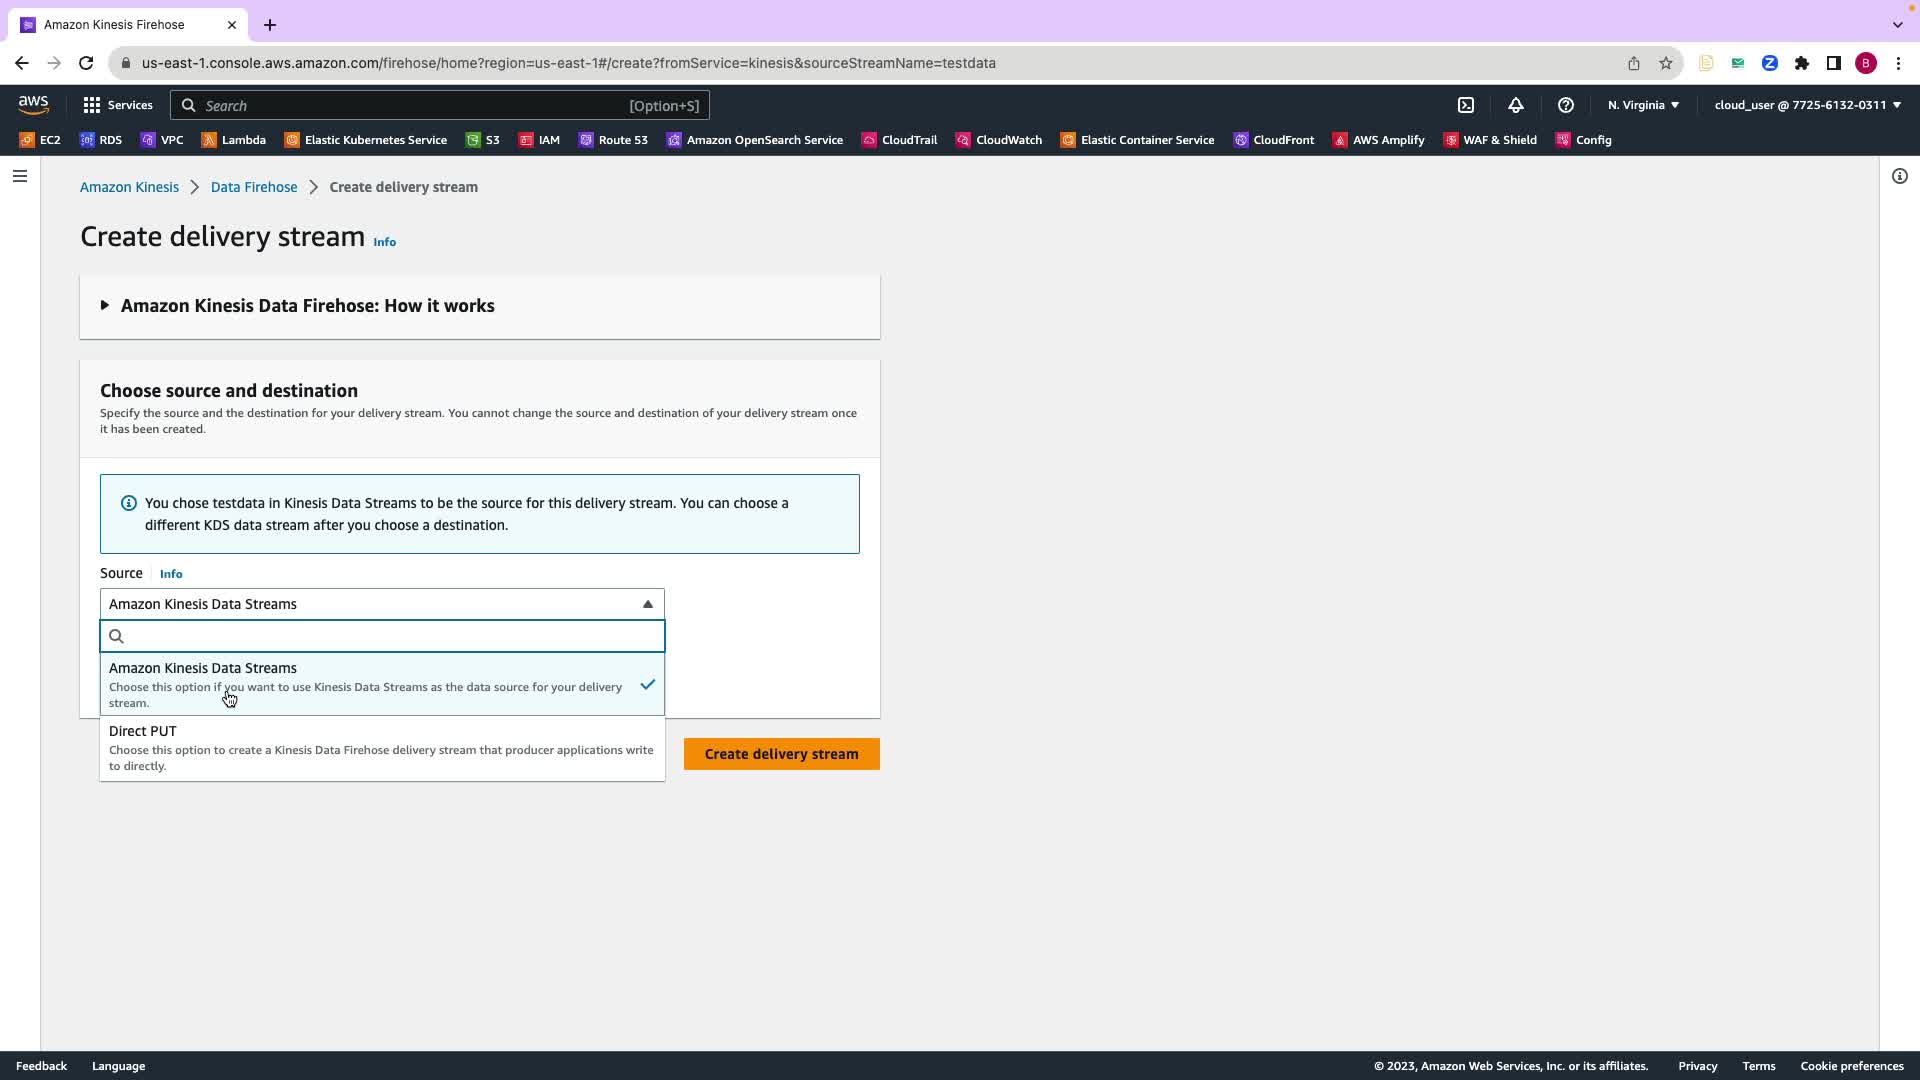Open the N. Virginia region selector
The height and width of the screenshot is (1080, 1920).
1642,105
